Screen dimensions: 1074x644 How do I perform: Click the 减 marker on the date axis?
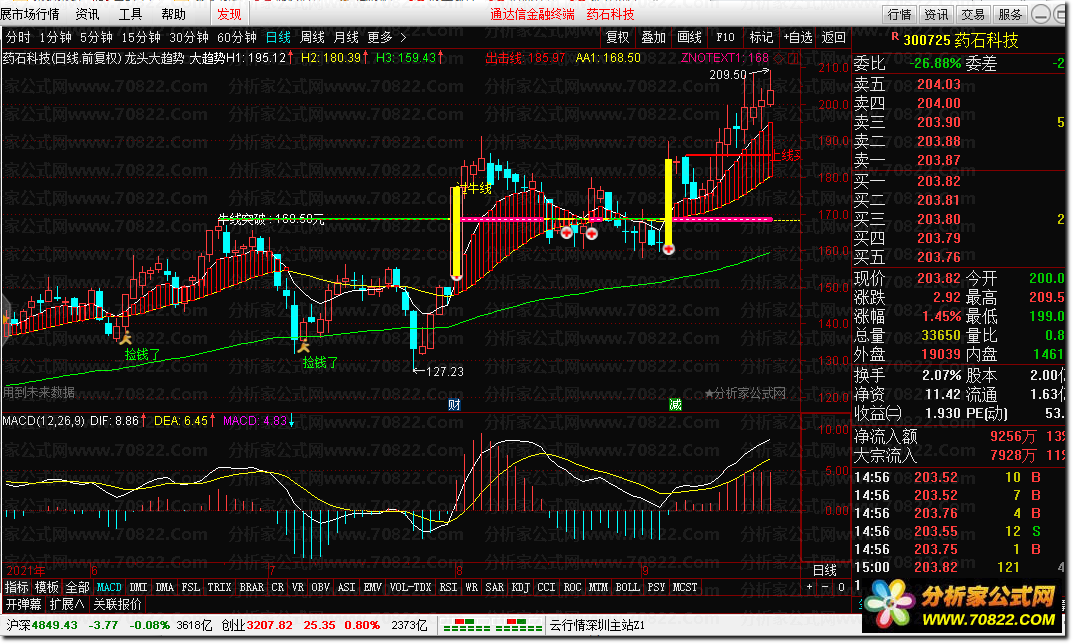coord(675,404)
